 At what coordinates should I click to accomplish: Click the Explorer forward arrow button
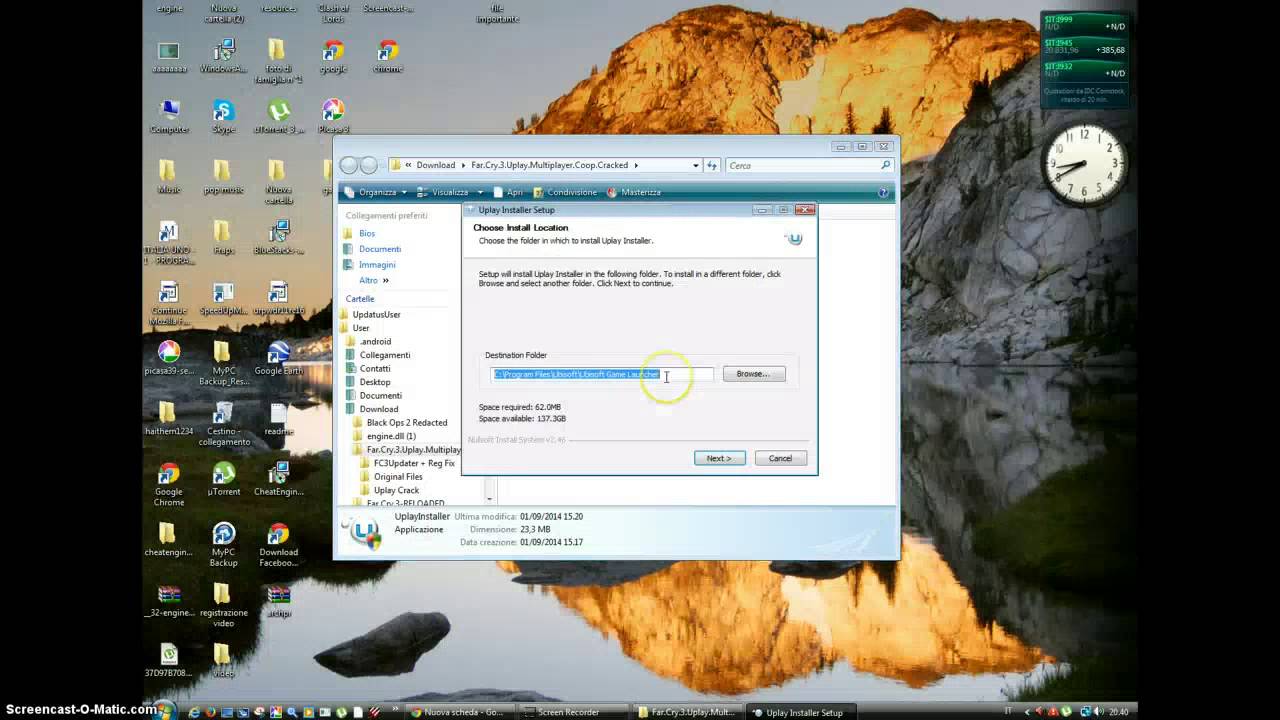[368, 165]
